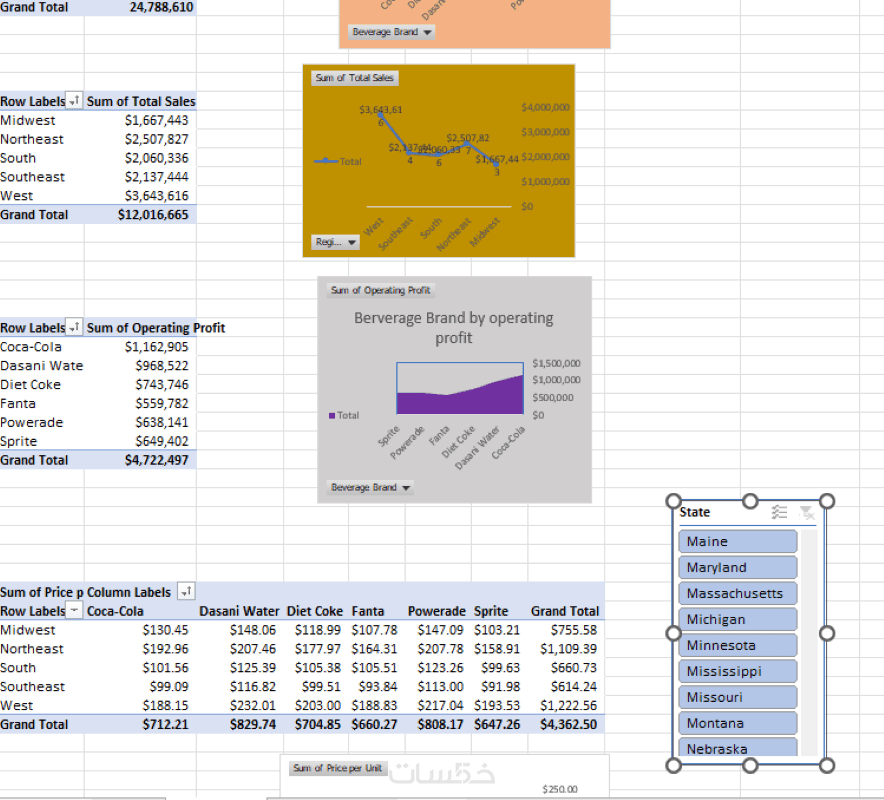
Task: Select Maine in the State slicer
Action: click(x=737, y=541)
